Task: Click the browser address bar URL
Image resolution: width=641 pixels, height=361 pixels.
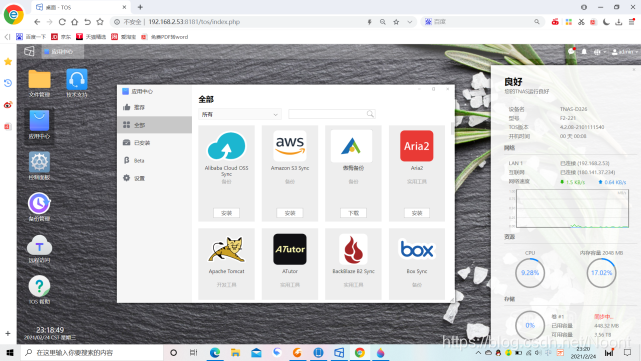Action: click(x=194, y=22)
